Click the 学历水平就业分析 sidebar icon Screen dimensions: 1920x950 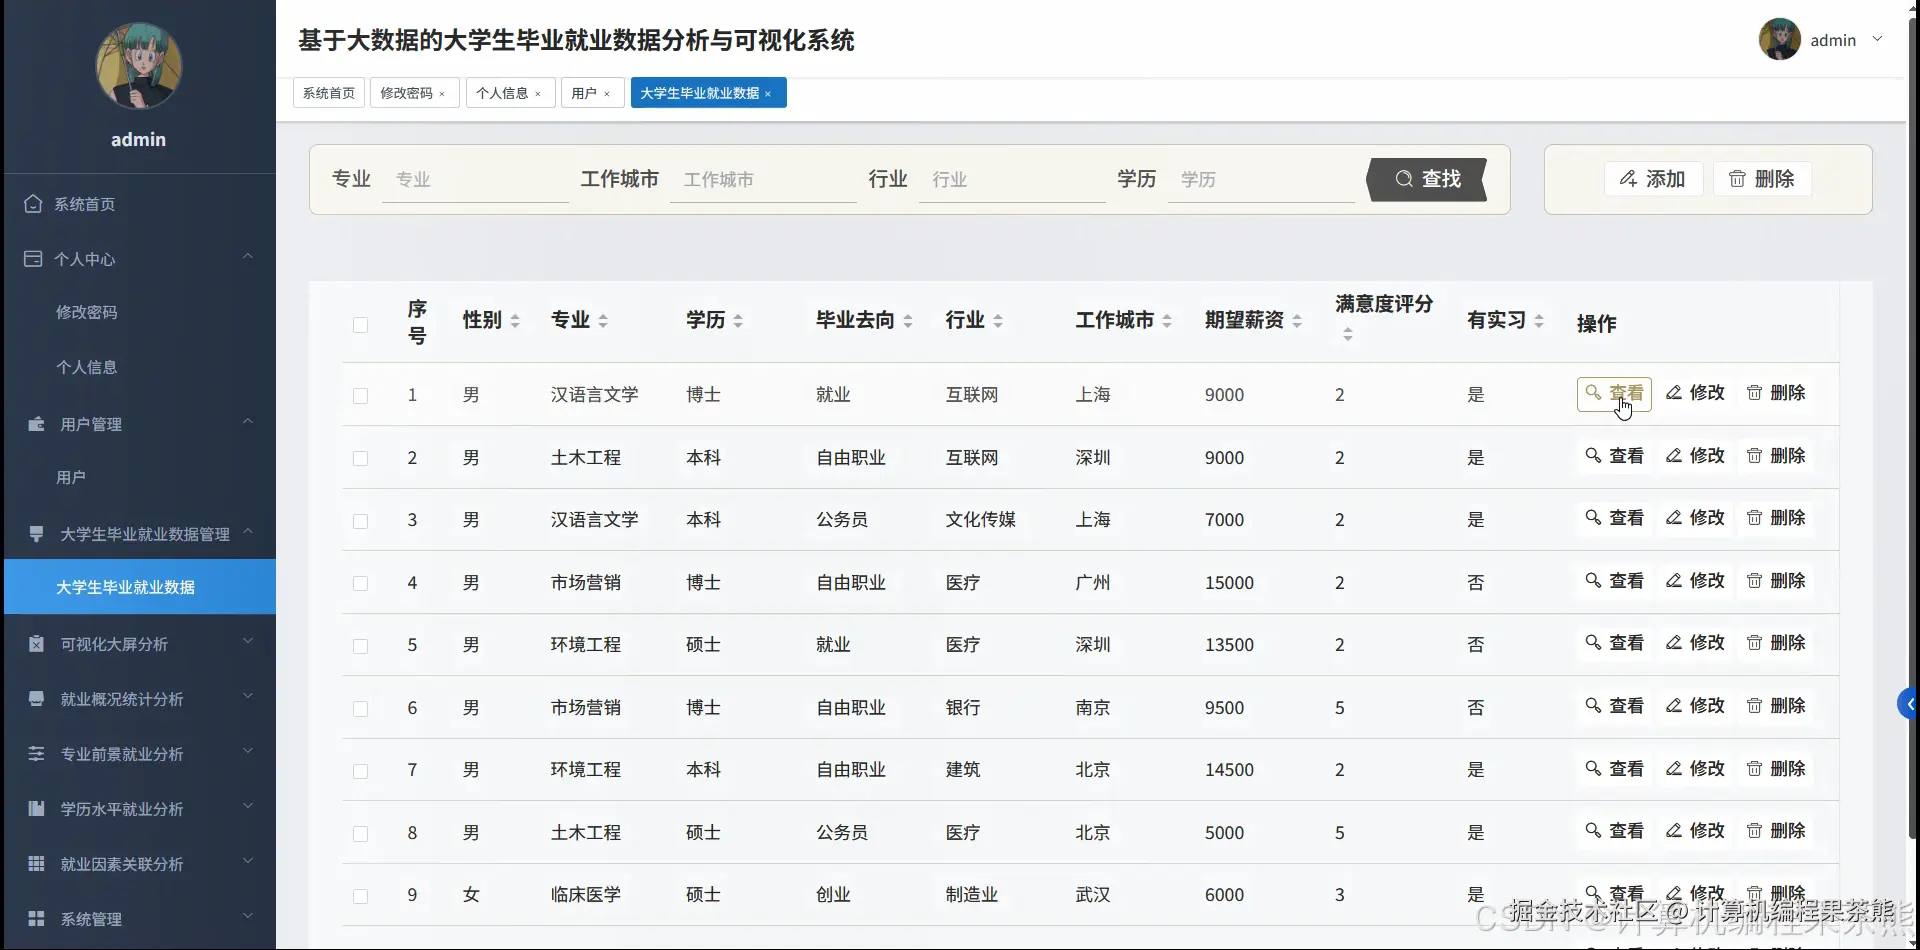[36, 809]
